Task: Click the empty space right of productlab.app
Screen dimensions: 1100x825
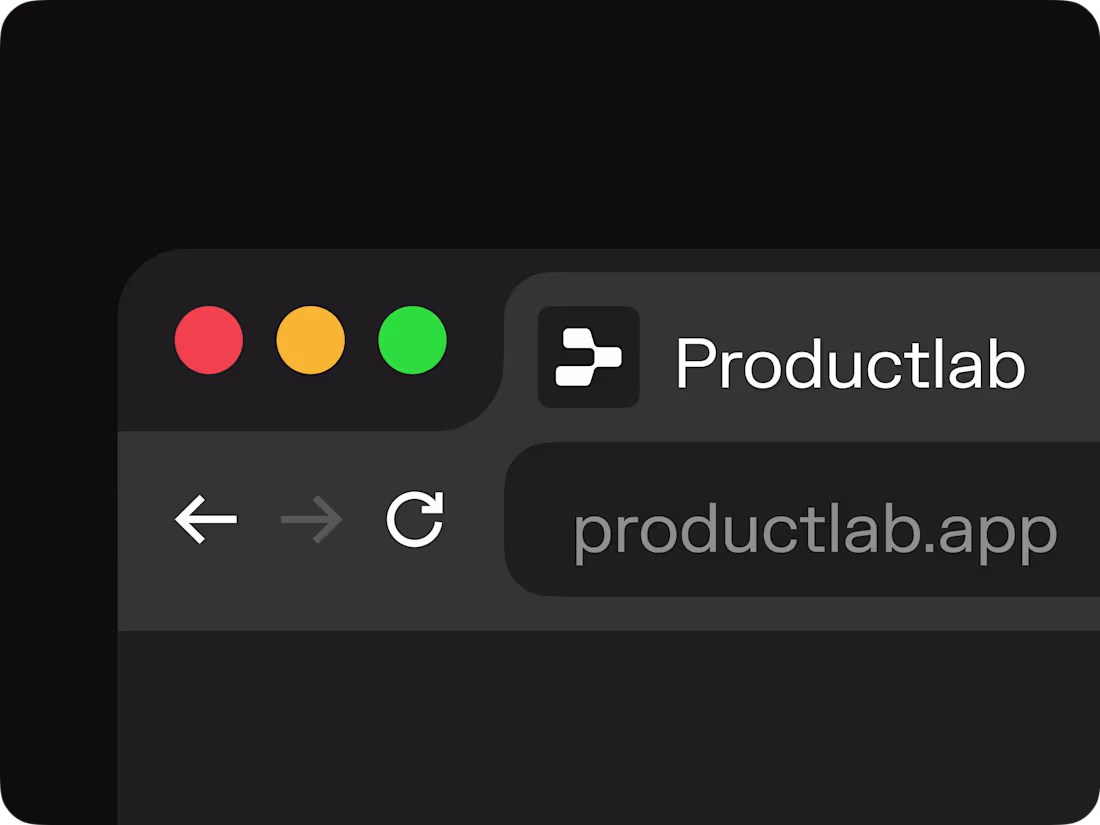Action: pos(1079,519)
